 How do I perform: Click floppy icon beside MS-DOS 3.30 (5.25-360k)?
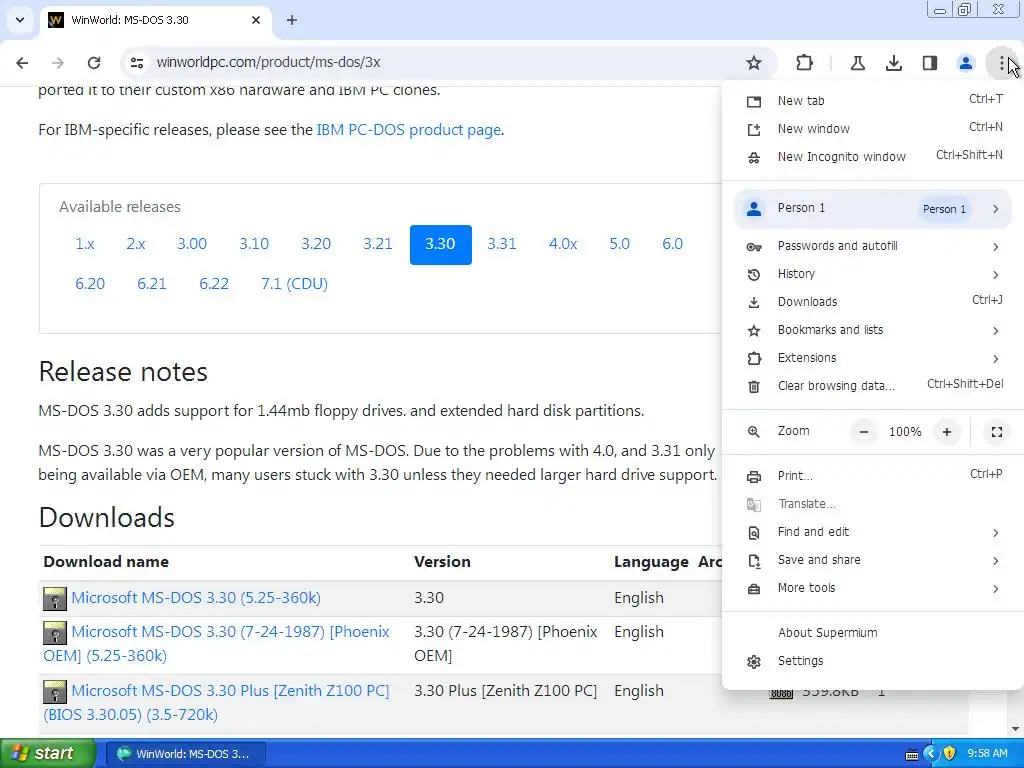click(x=55, y=599)
